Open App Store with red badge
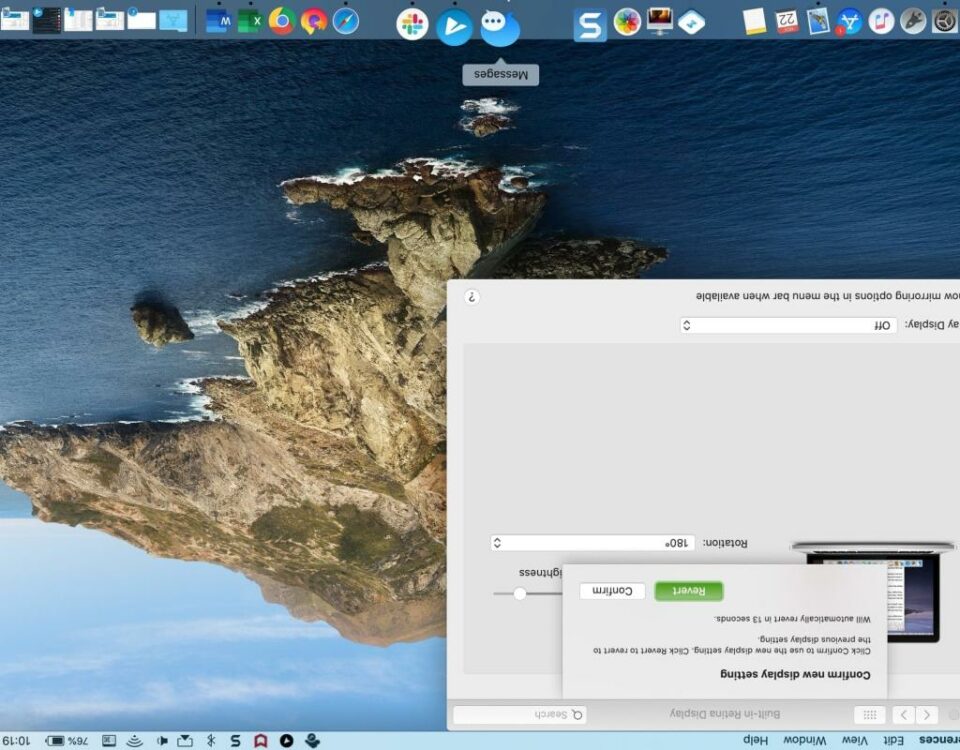Image resolution: width=960 pixels, height=750 pixels. click(x=849, y=22)
